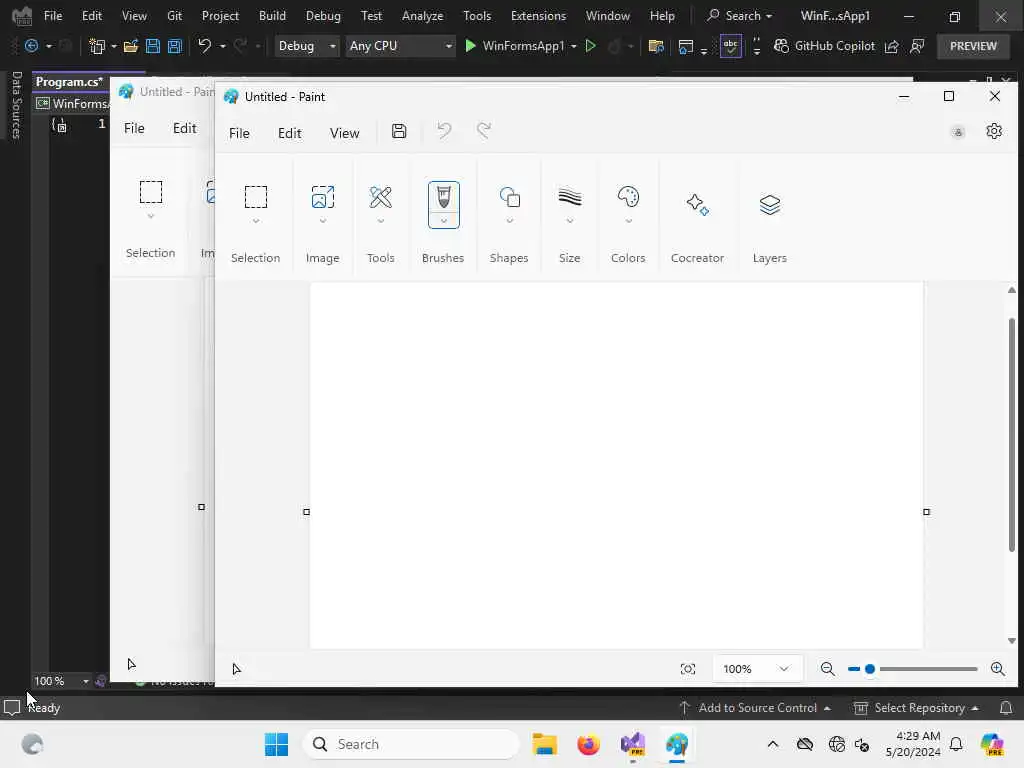Expand the Selection dropdown chevron in Paint
The height and width of the screenshot is (768, 1024).
click(256, 221)
